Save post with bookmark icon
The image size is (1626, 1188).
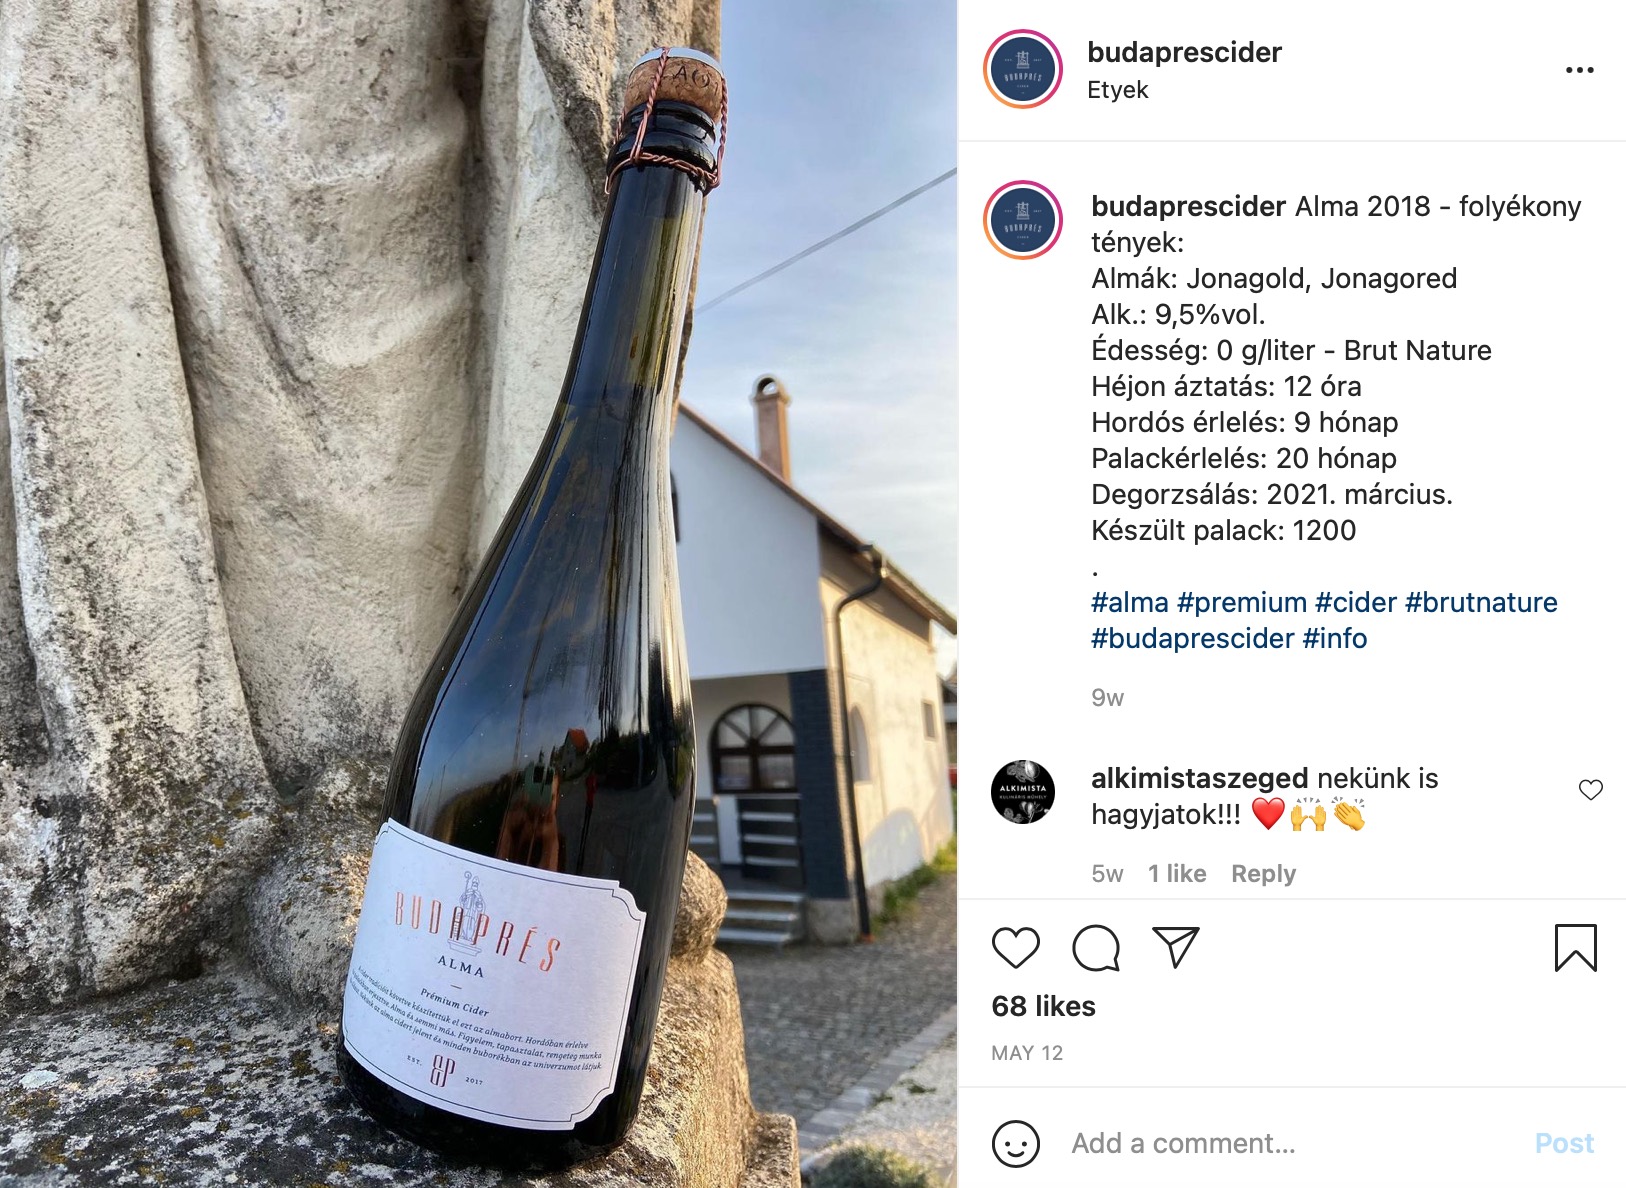[x=1575, y=948]
